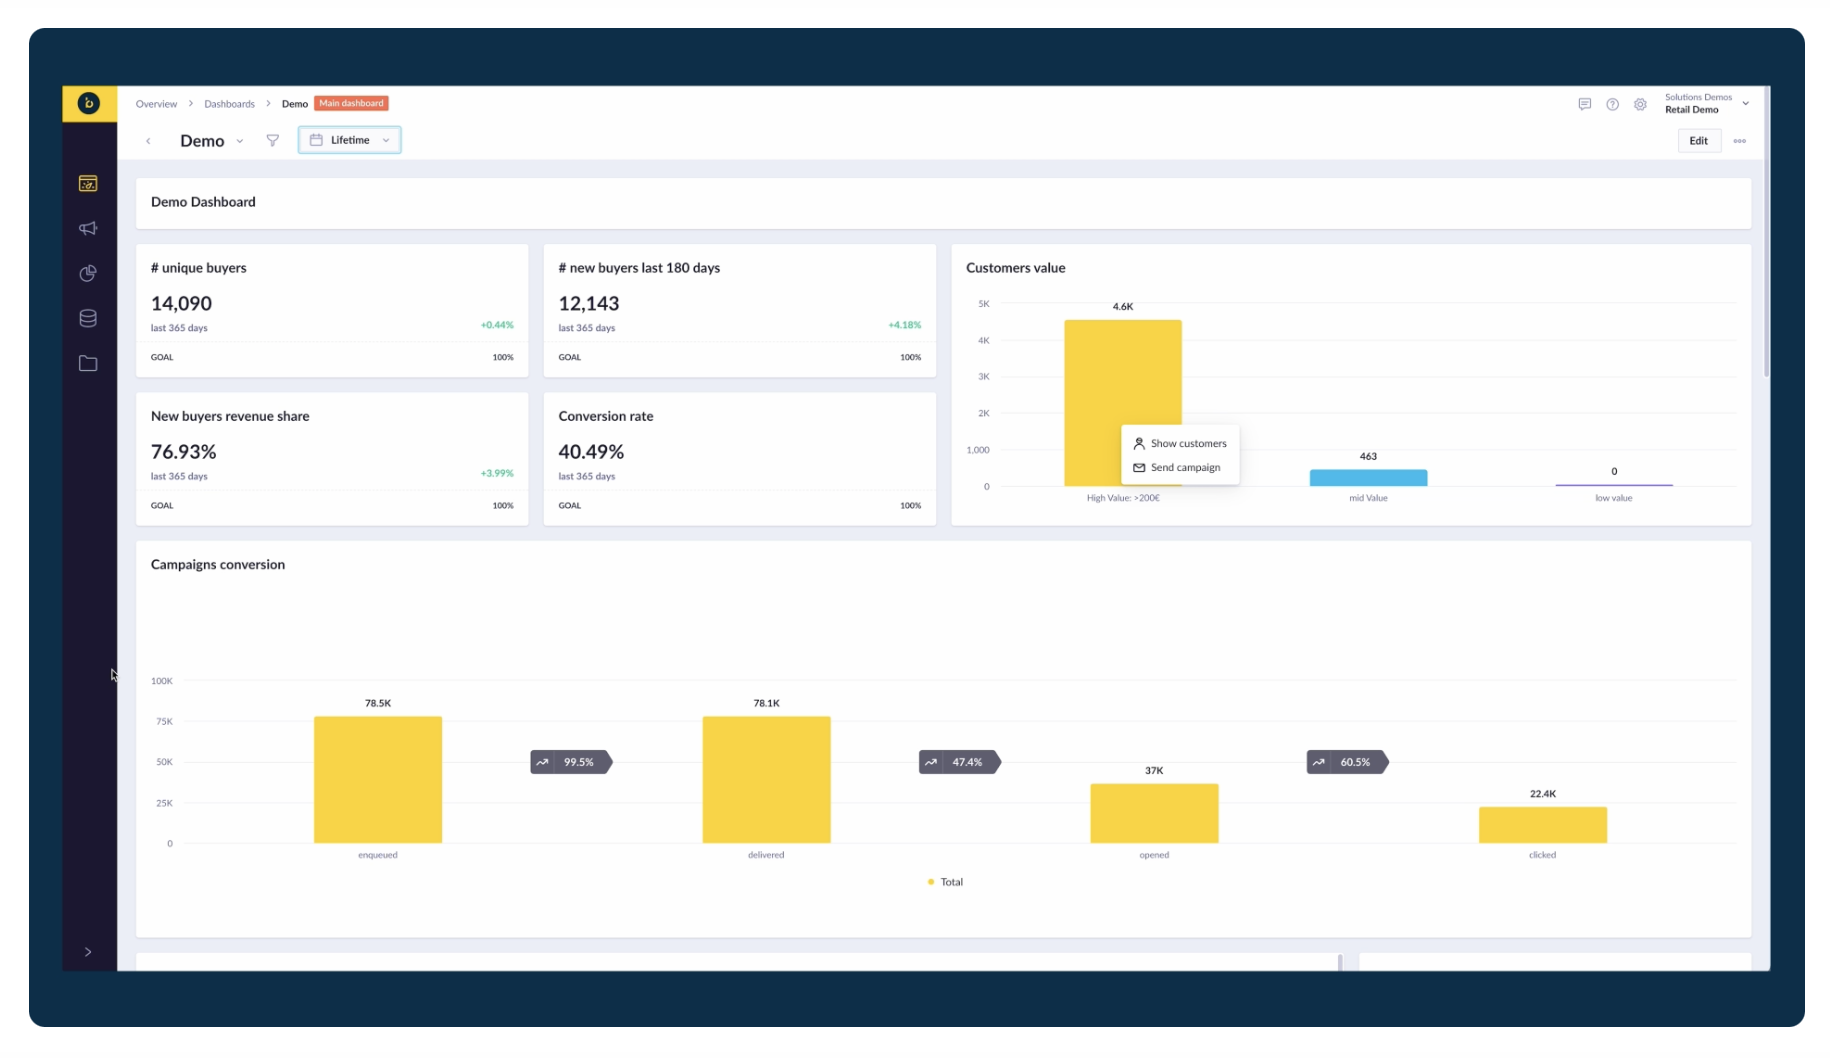Click the filter funnel icon
1830x1058 pixels.
272,141
